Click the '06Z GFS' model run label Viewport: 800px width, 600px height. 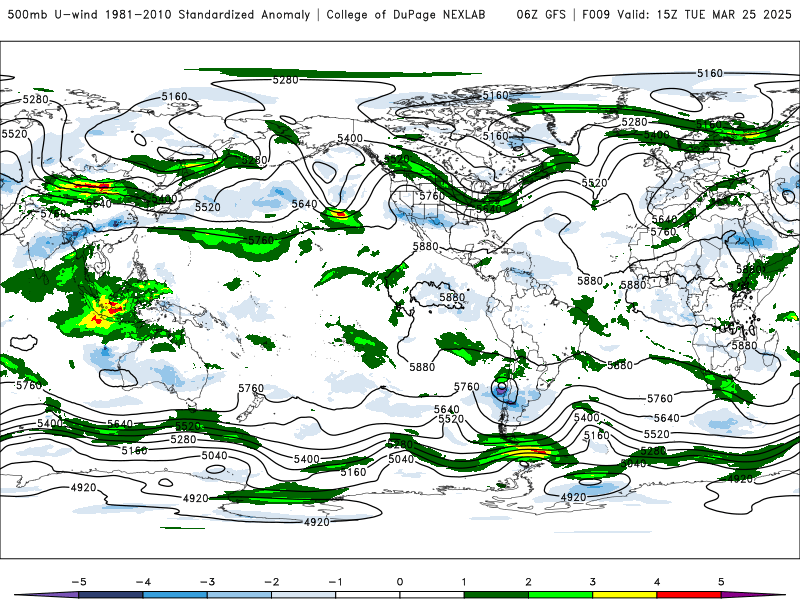click(x=541, y=14)
